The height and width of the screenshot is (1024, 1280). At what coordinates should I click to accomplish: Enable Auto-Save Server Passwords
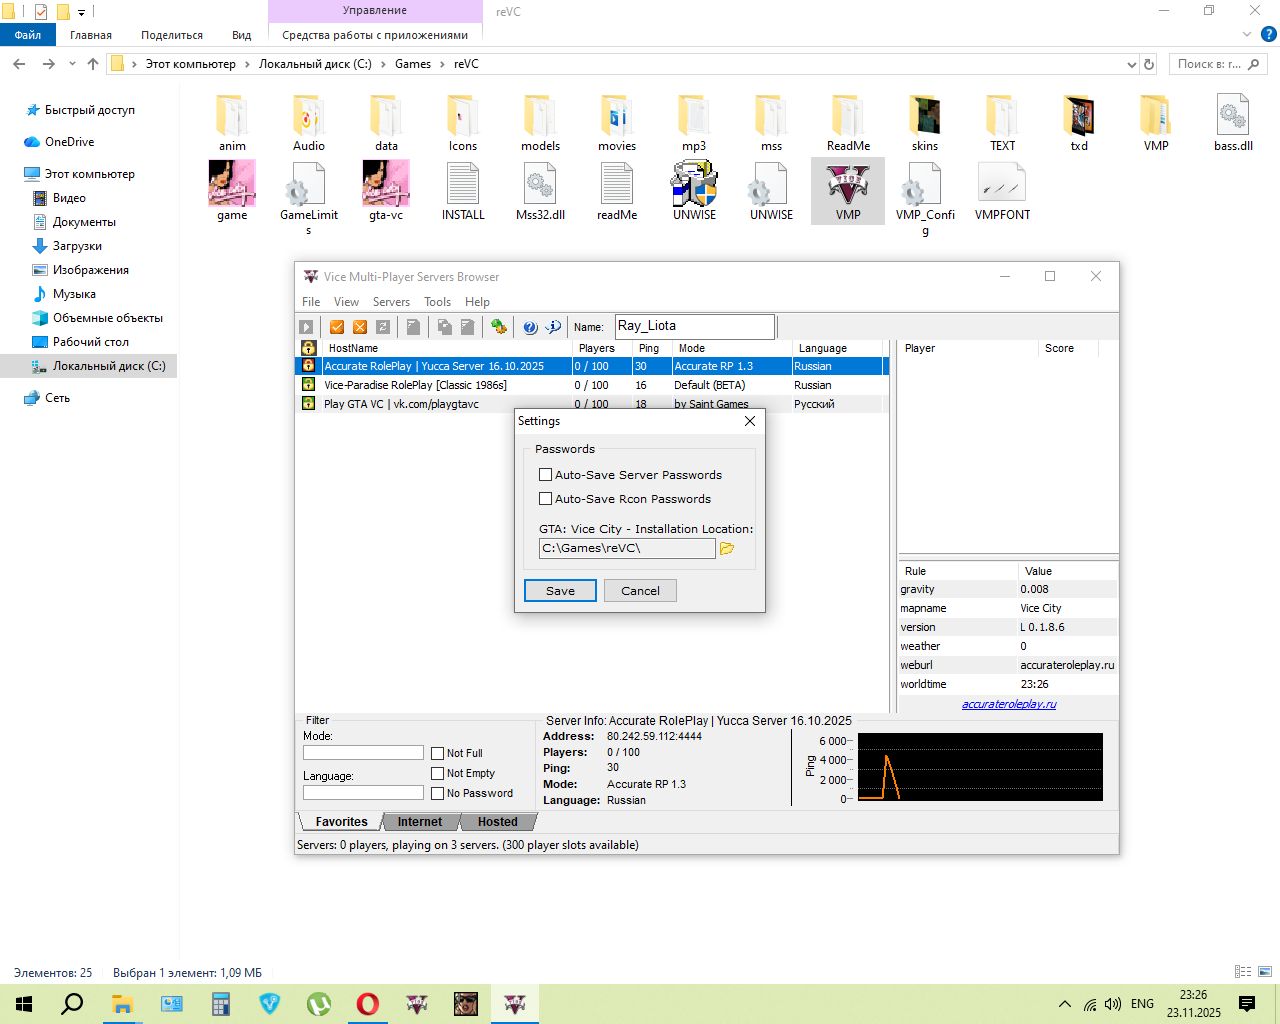pyautogui.click(x=545, y=475)
